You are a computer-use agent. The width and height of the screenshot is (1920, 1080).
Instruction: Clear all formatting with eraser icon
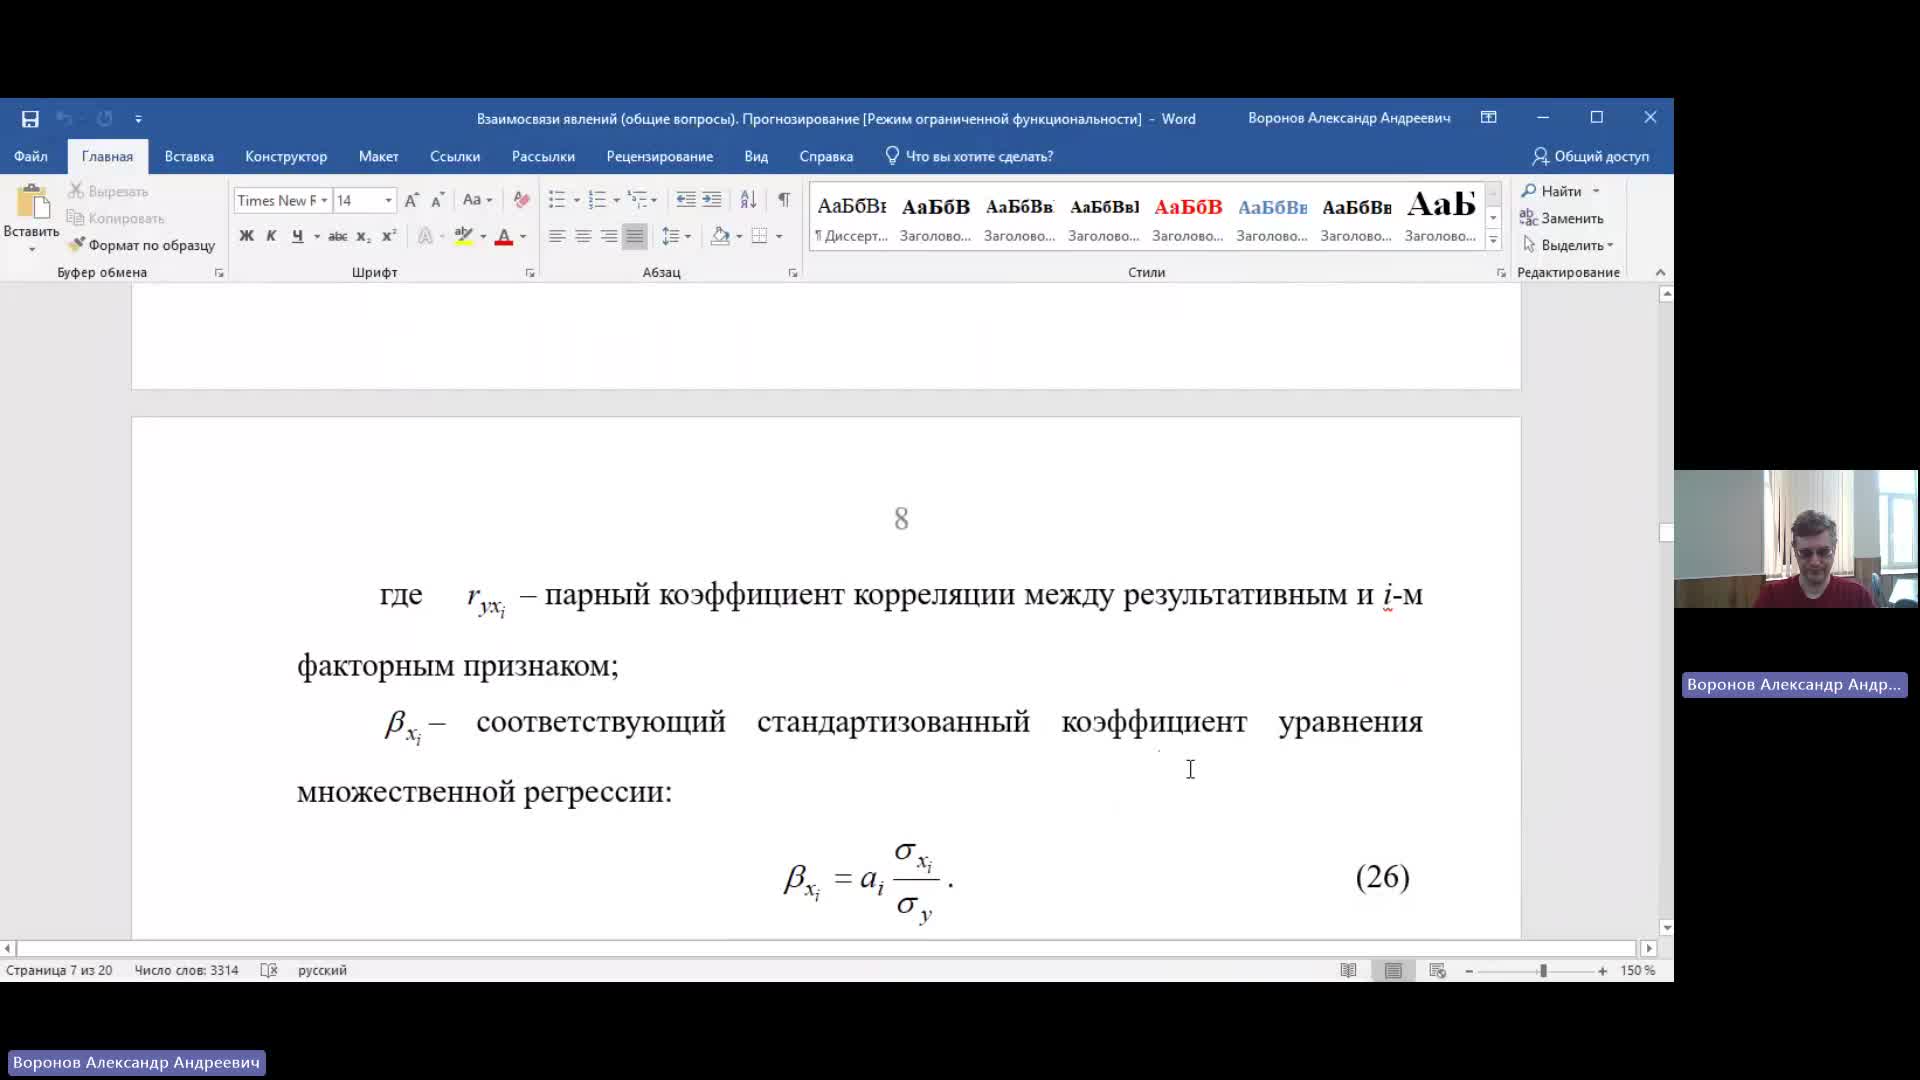(x=521, y=200)
